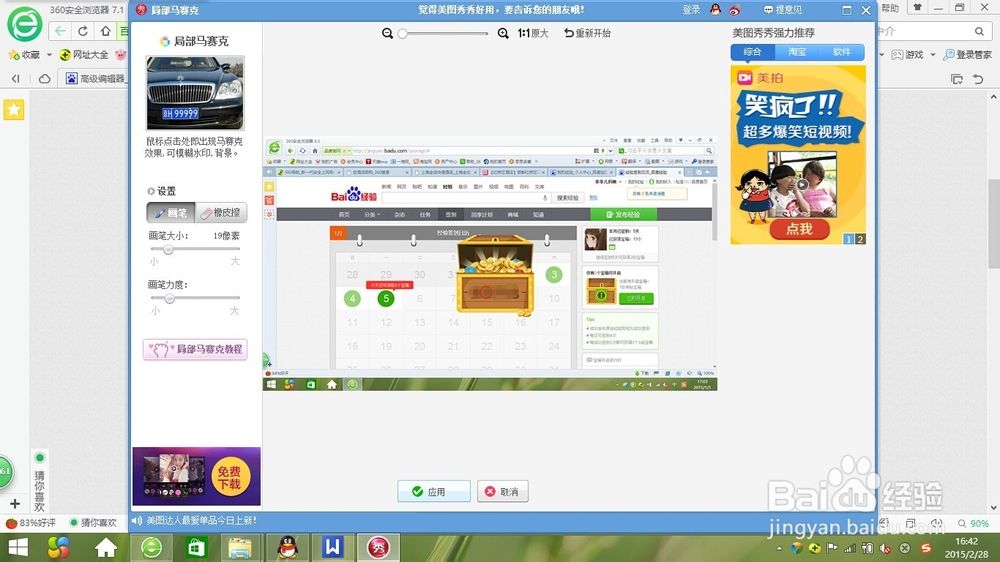Expand the 游戏 dropdown arrow
Image resolution: width=1000 pixels, height=562 pixels.
pos(932,55)
